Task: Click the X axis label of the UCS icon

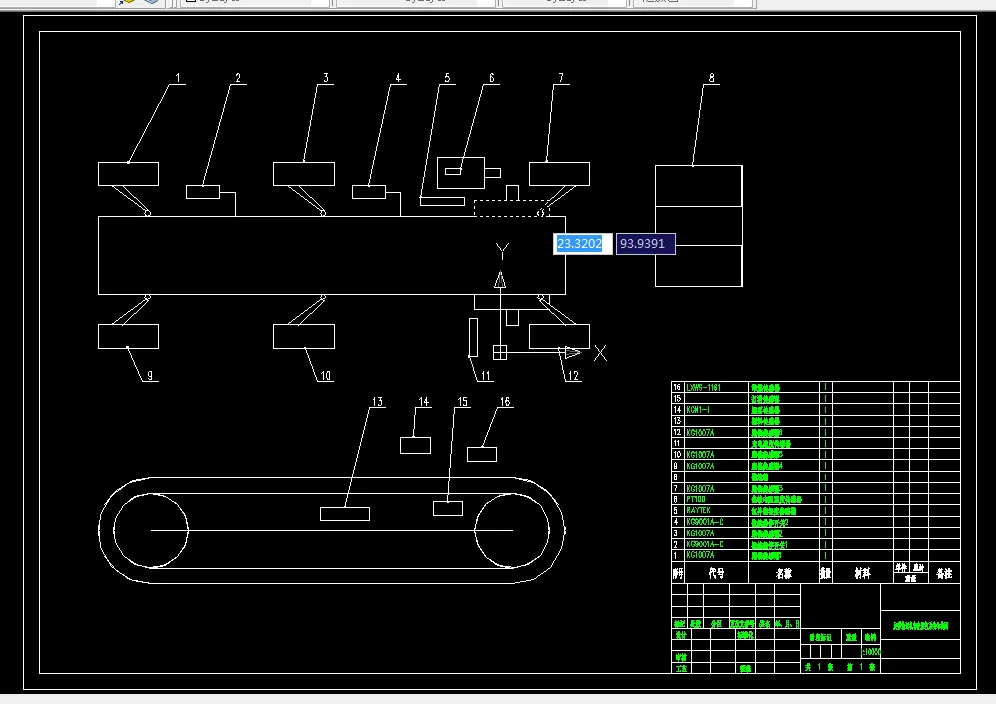Action: click(600, 353)
